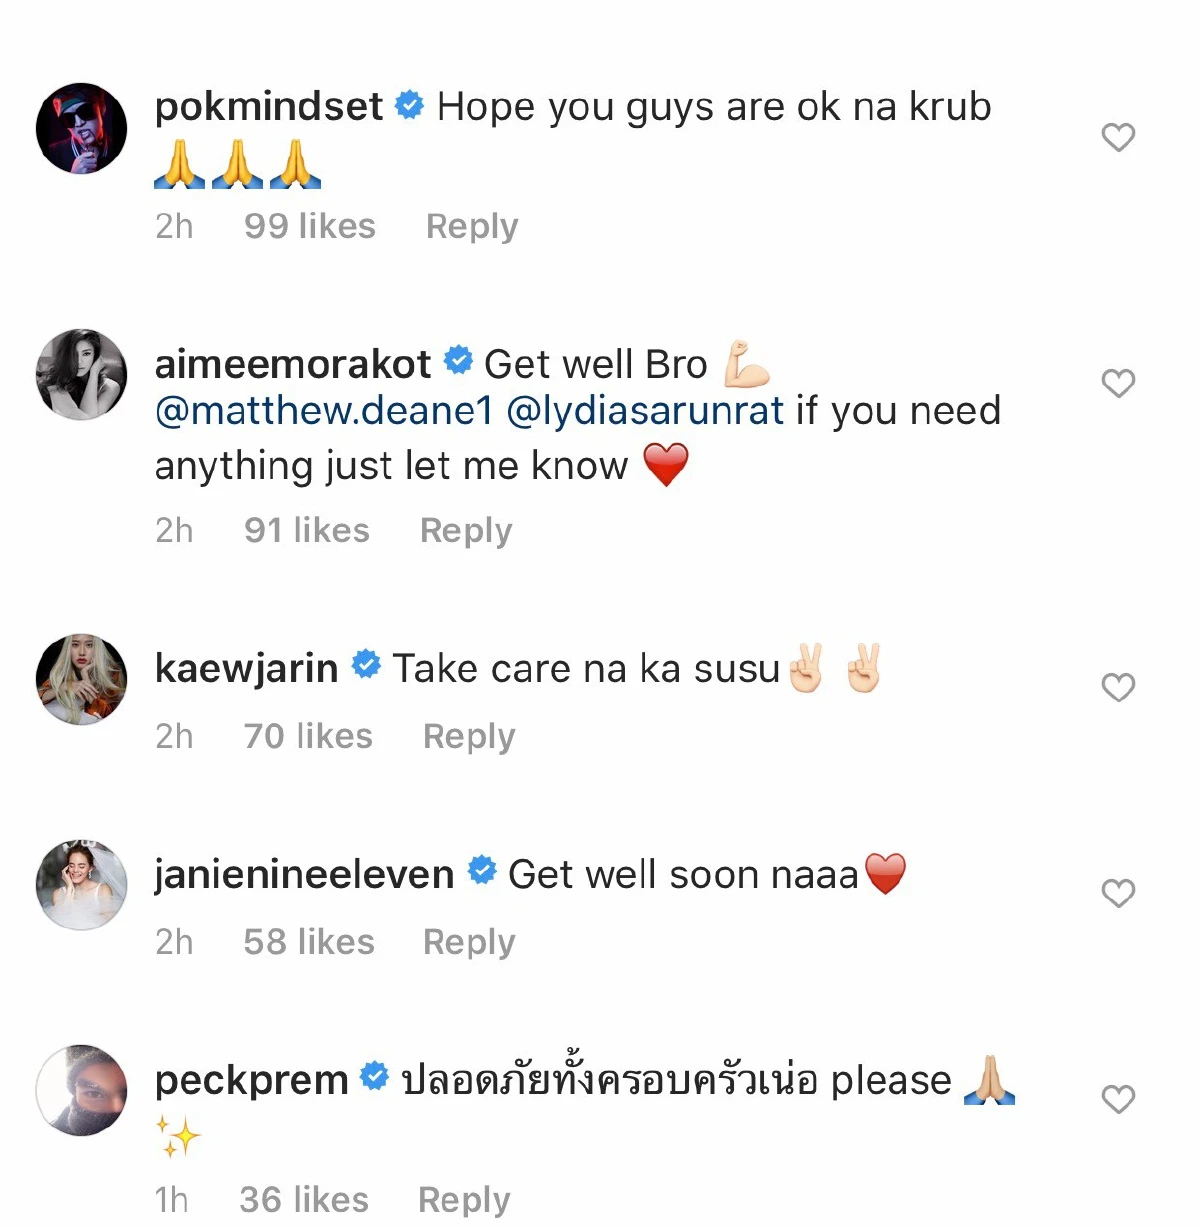The height and width of the screenshot is (1227, 1200).
Task: View the 99 likes on pokmindset's comment
Action: coord(310,226)
